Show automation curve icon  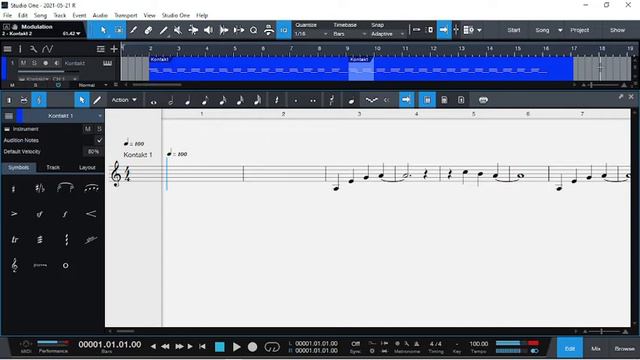[x=47, y=49]
